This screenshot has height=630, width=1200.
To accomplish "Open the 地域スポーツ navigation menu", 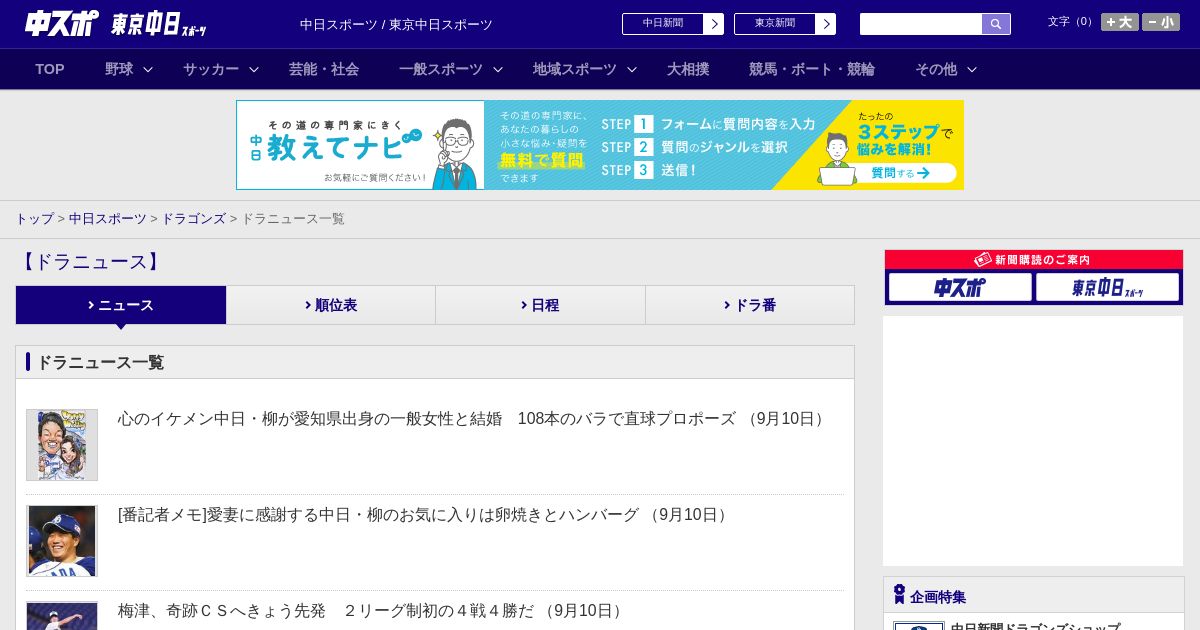I will click(575, 69).
